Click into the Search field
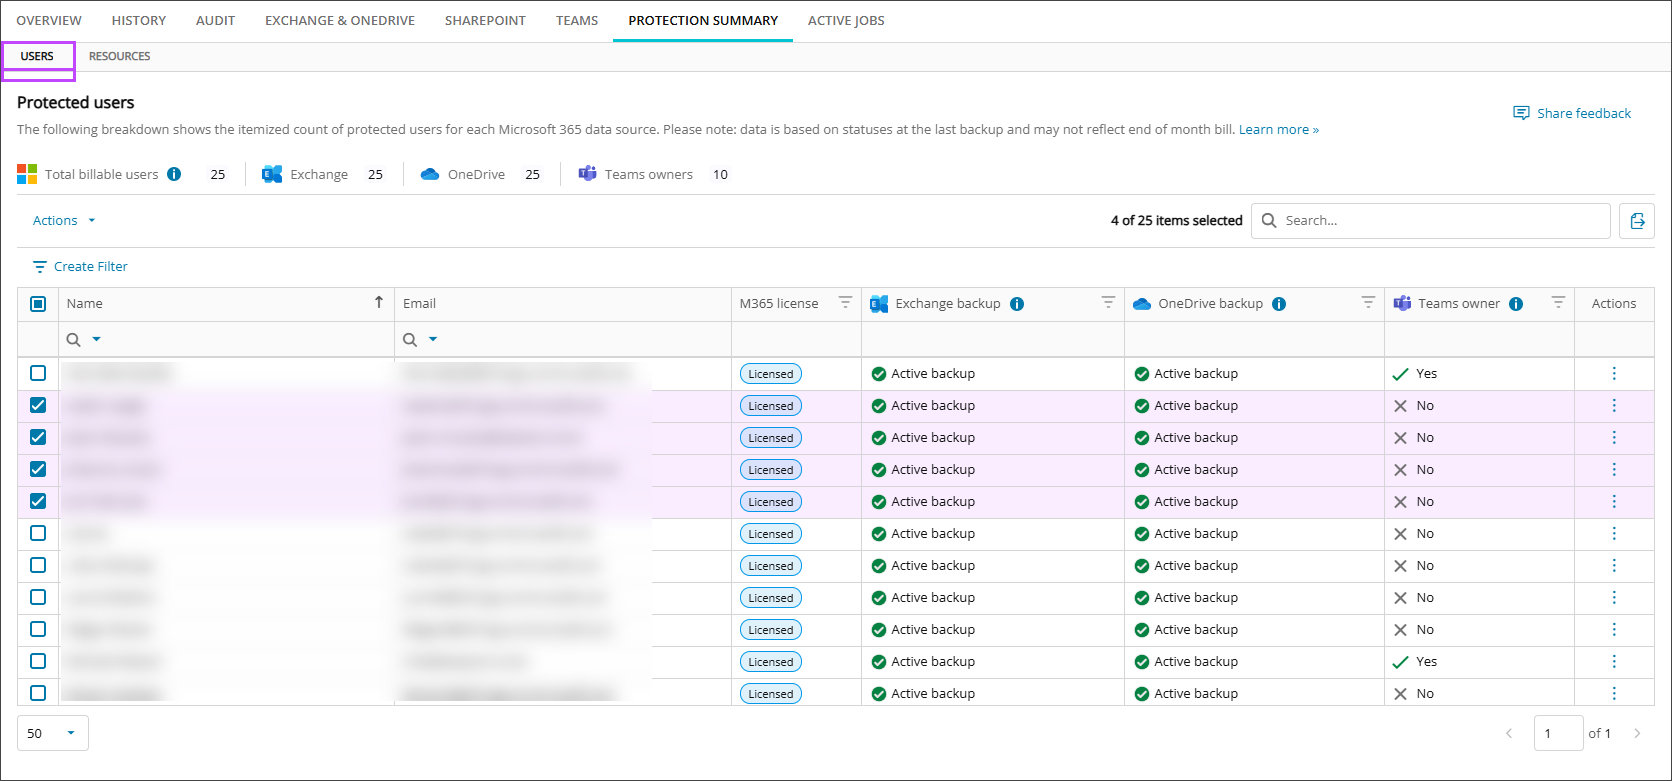 (x=1431, y=221)
